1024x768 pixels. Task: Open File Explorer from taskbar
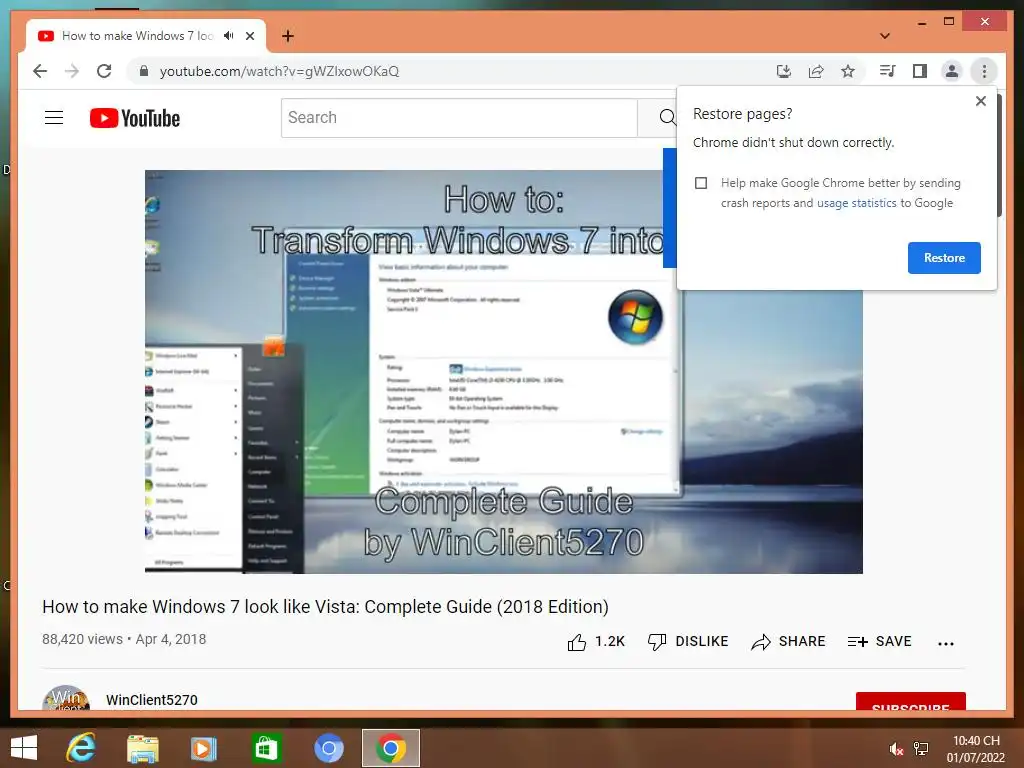pyautogui.click(x=143, y=748)
